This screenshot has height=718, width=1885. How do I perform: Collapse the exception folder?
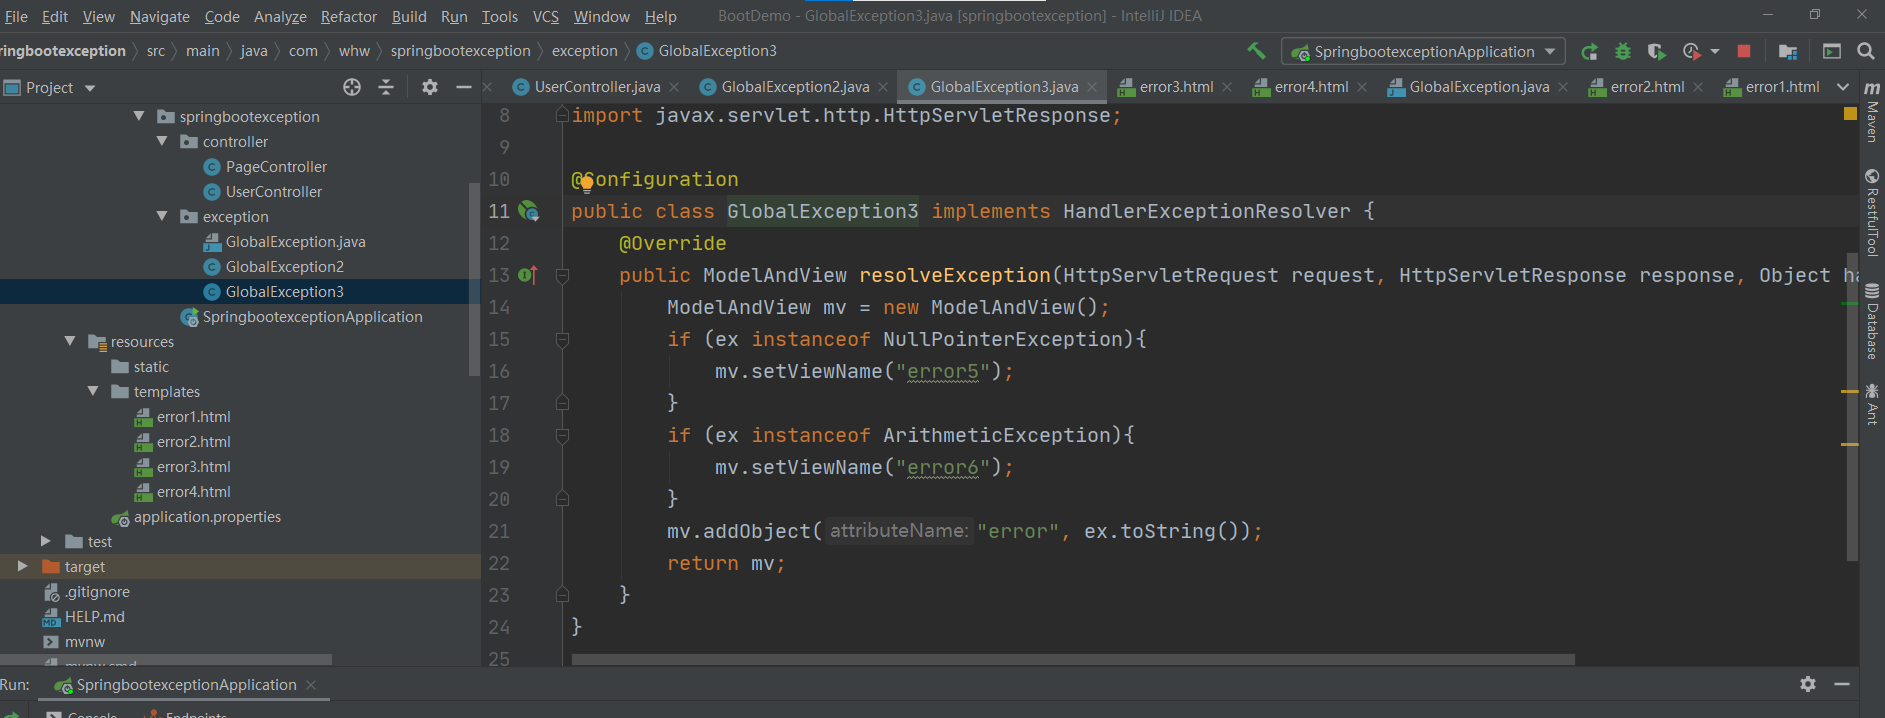pos(162,216)
